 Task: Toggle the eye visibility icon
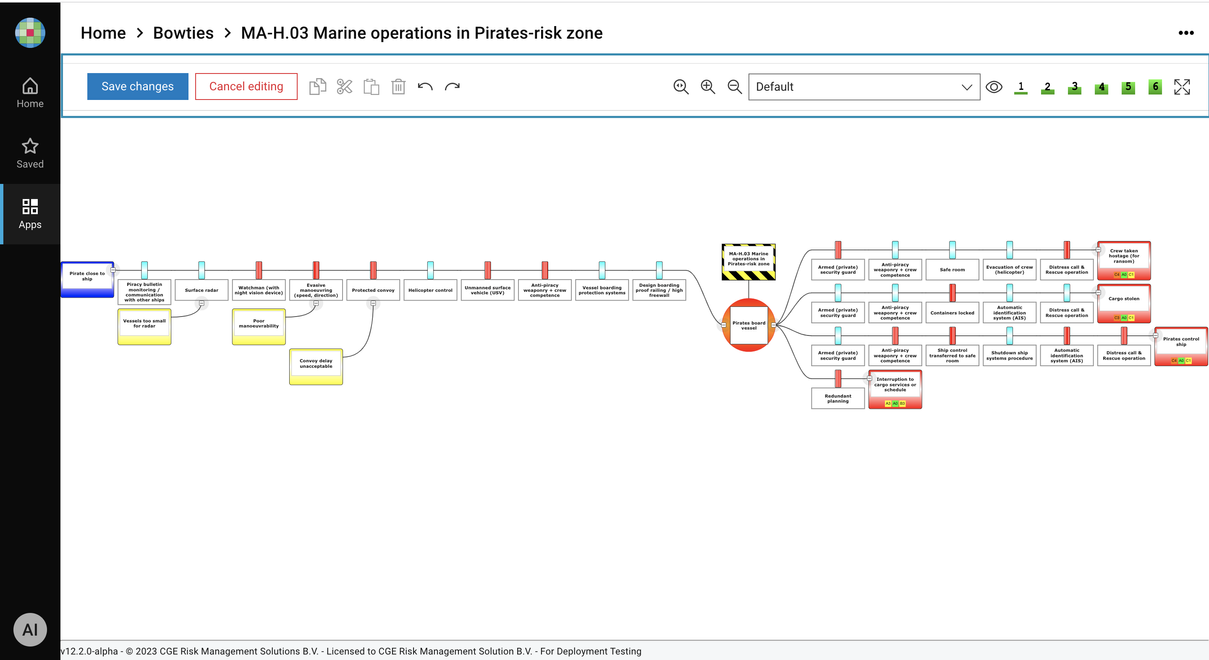coord(994,87)
